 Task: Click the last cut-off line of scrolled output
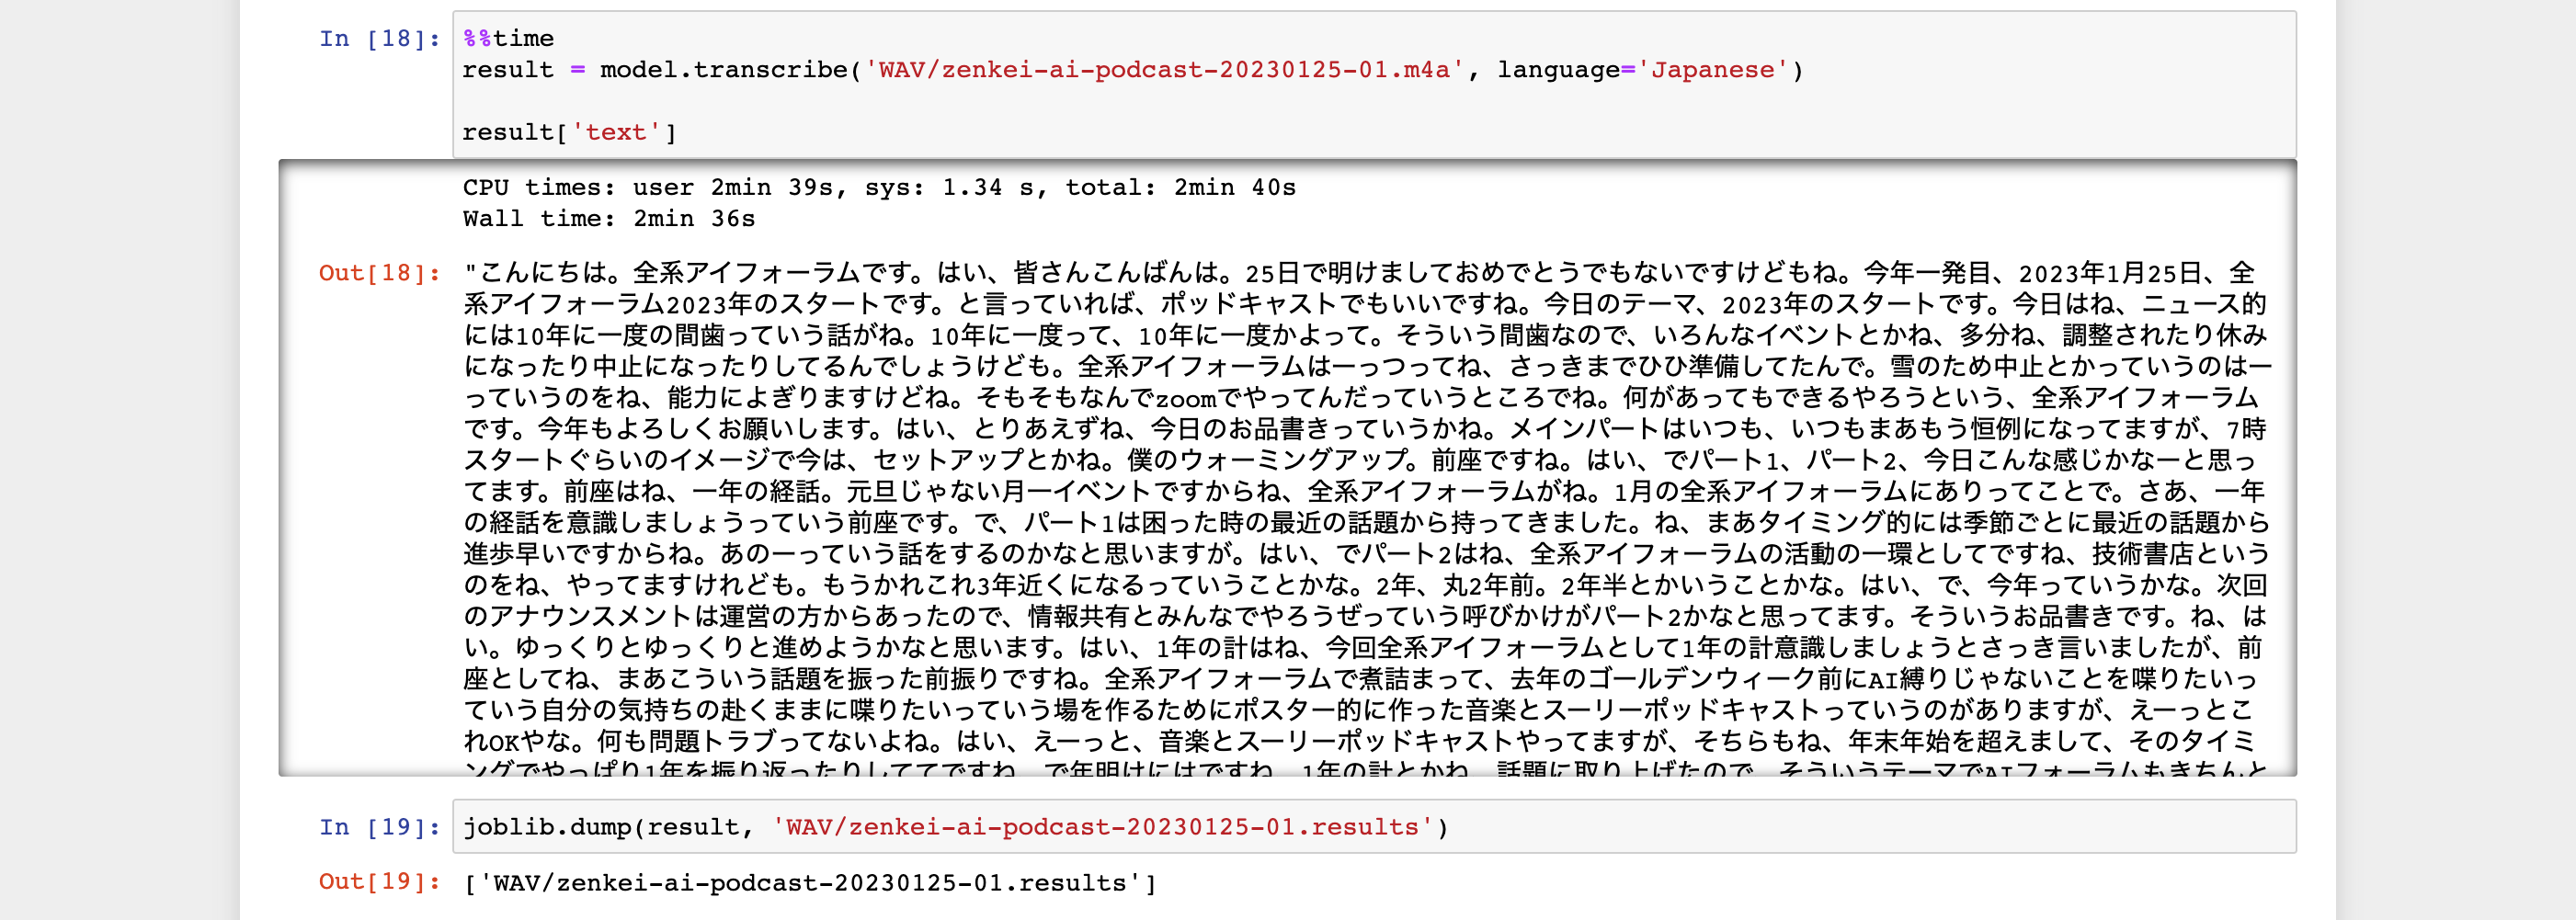[x=1360, y=768]
